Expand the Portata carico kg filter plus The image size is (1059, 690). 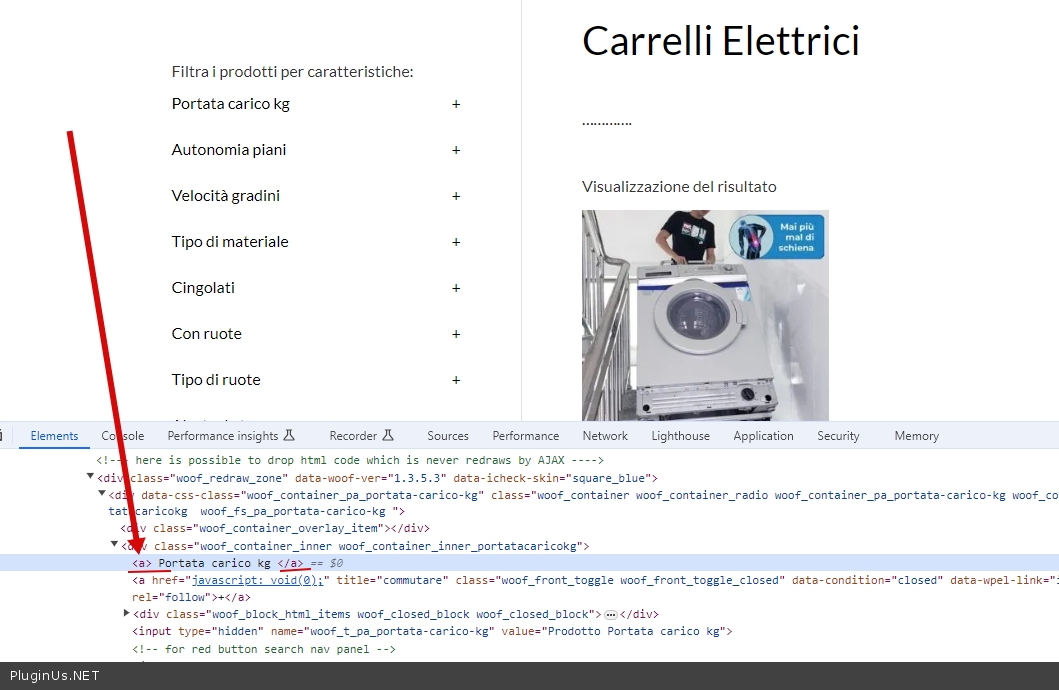tap(456, 104)
